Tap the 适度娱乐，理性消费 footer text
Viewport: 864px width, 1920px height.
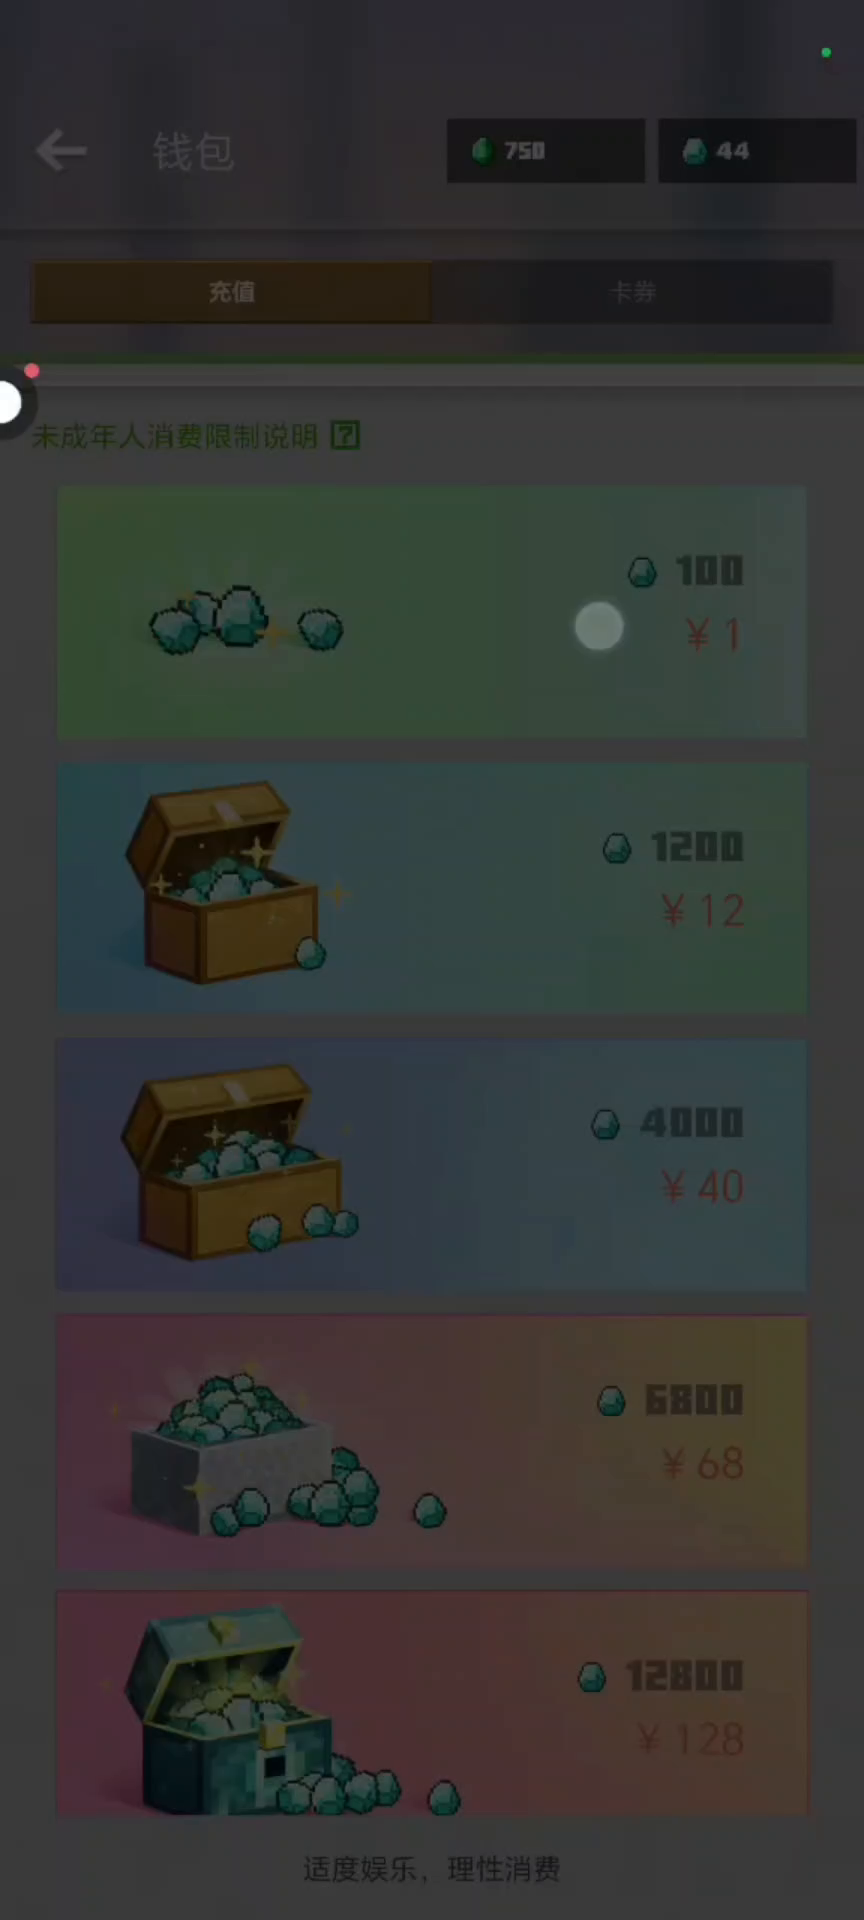[432, 1868]
